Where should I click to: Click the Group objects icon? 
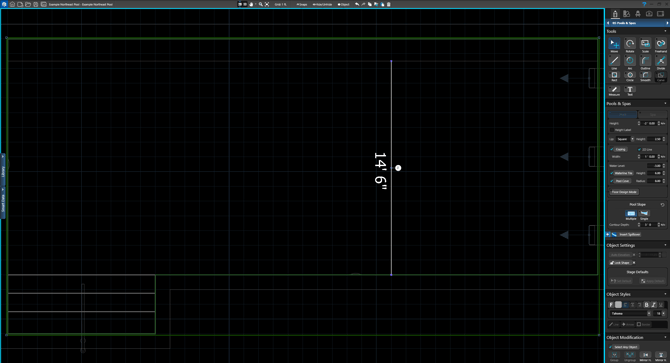614,356
